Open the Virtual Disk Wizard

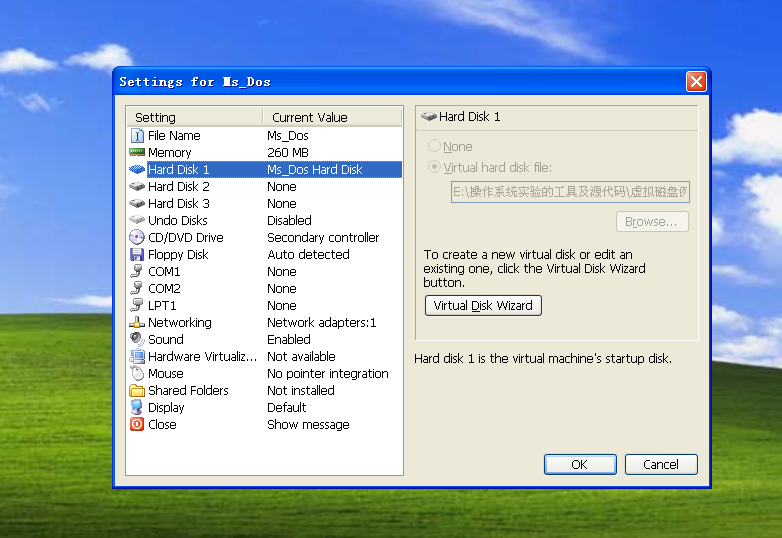coord(483,306)
